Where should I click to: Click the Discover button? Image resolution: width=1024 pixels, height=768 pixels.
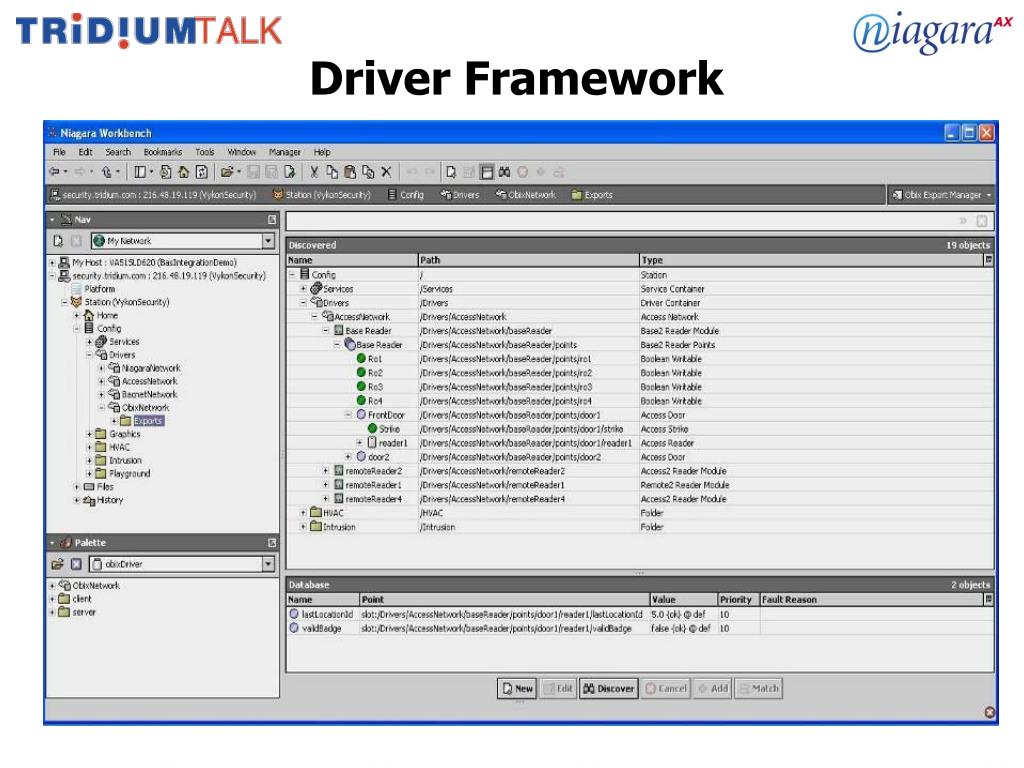coord(609,688)
